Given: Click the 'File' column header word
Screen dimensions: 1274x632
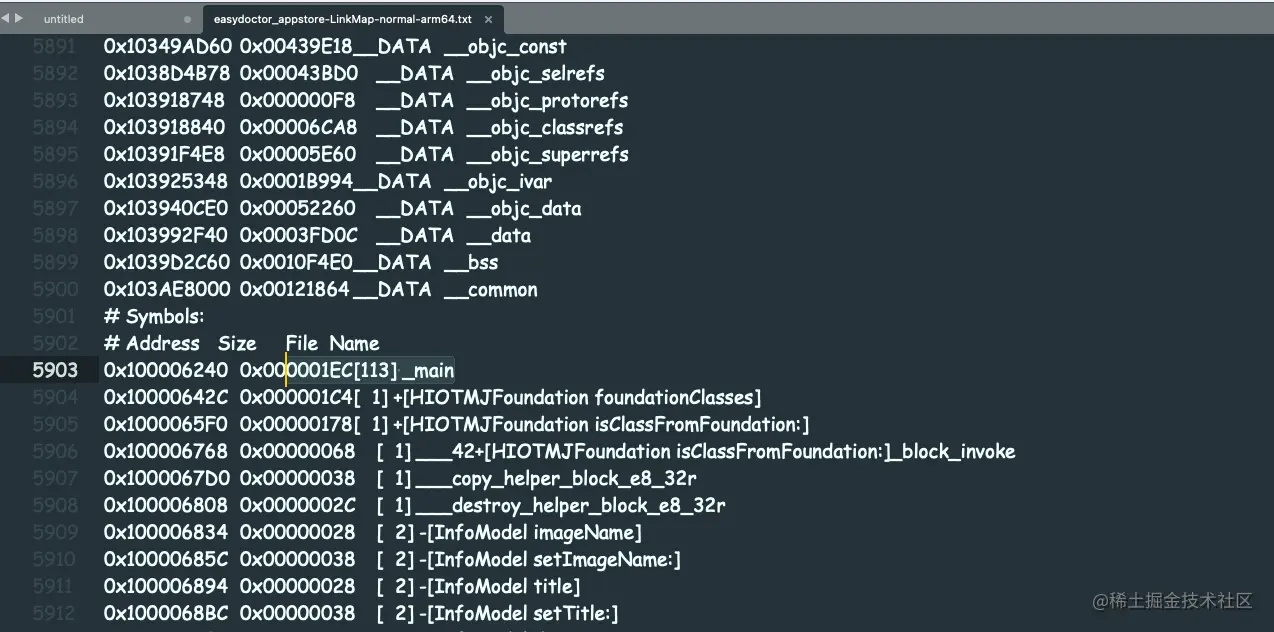Looking at the screenshot, I should coord(303,343).
